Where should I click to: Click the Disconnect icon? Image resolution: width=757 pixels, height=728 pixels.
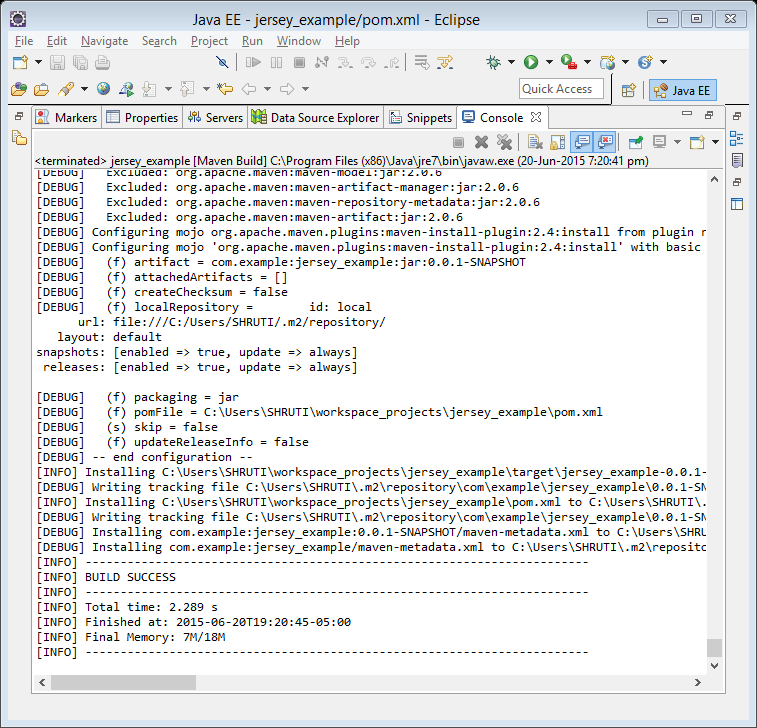coord(322,62)
